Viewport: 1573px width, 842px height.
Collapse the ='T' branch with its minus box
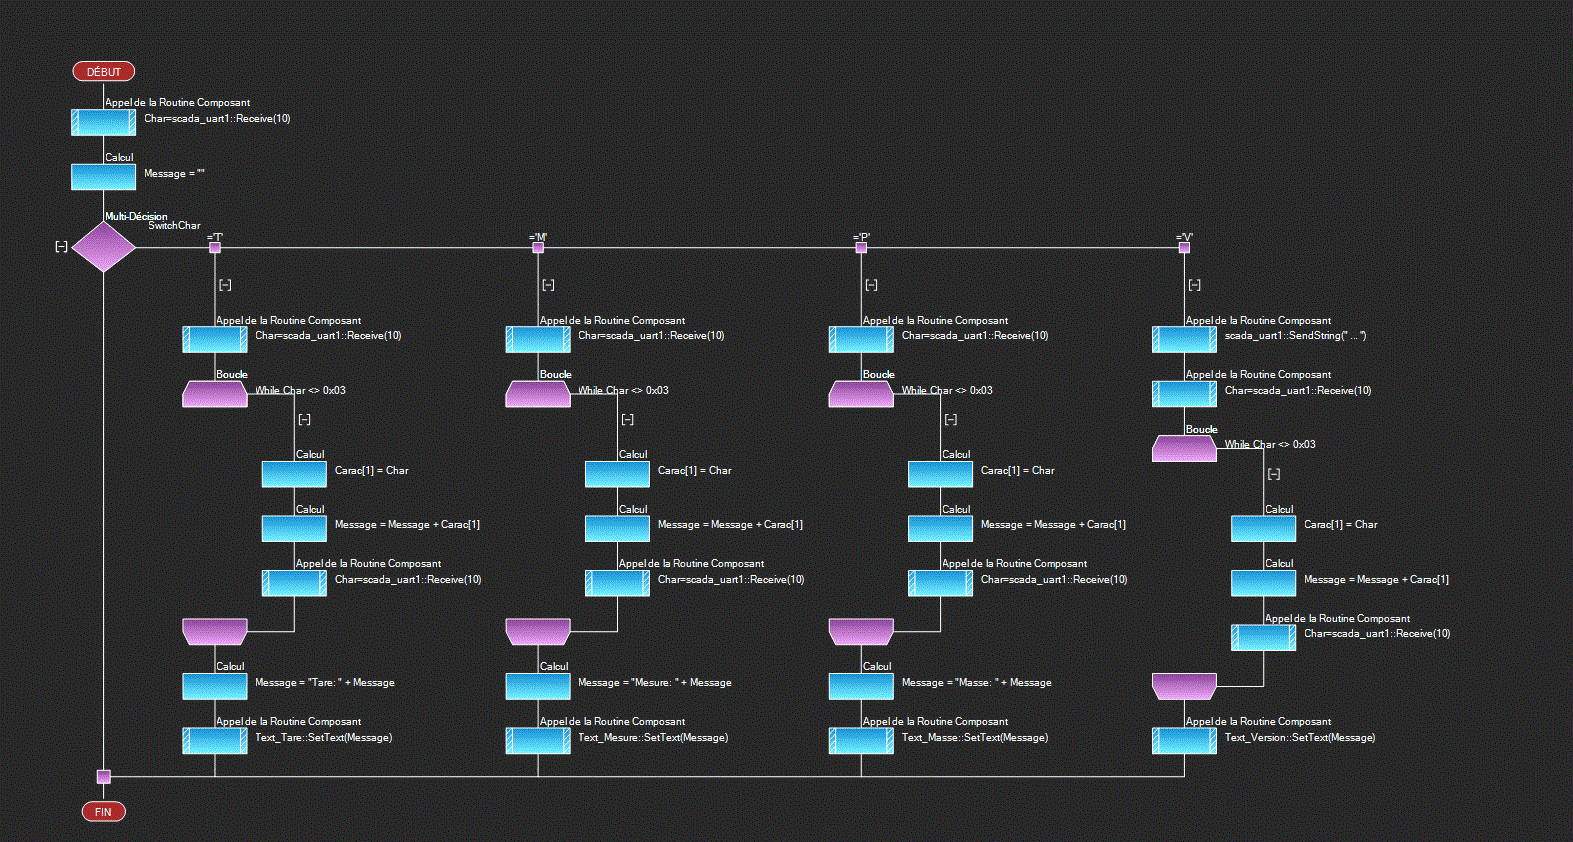coord(225,285)
